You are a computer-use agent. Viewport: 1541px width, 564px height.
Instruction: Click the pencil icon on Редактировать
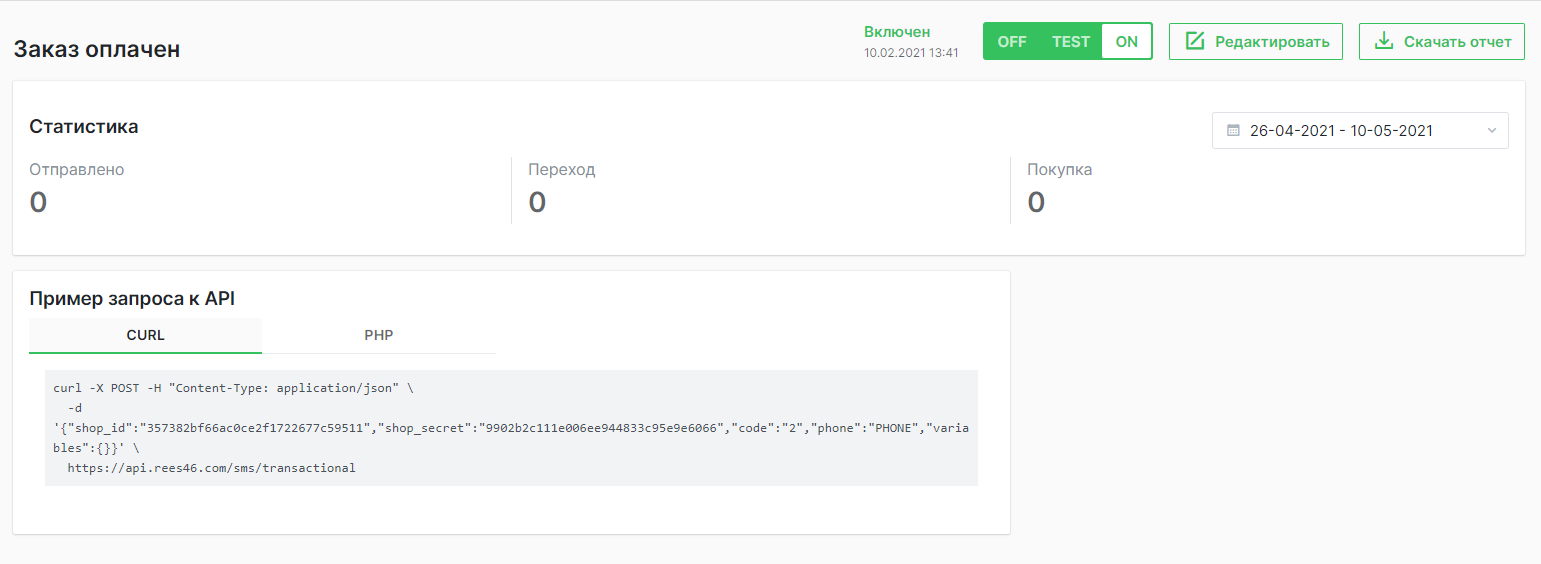pos(1194,41)
